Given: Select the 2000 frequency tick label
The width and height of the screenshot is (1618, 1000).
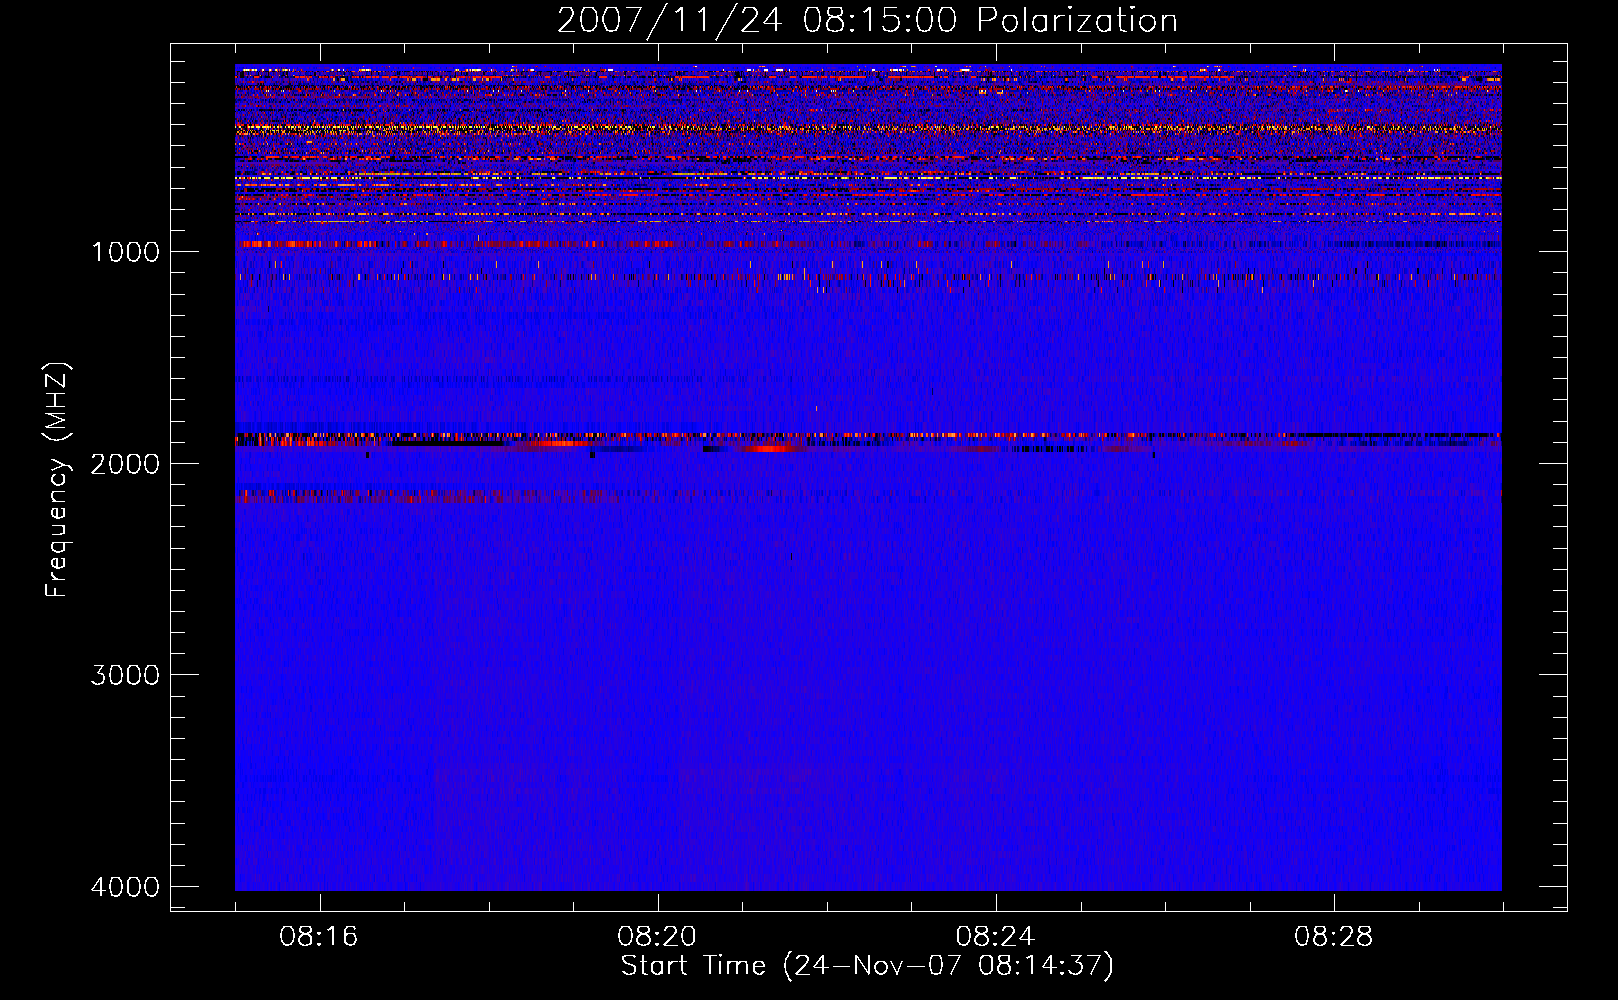Looking at the screenshot, I should click(x=125, y=463).
